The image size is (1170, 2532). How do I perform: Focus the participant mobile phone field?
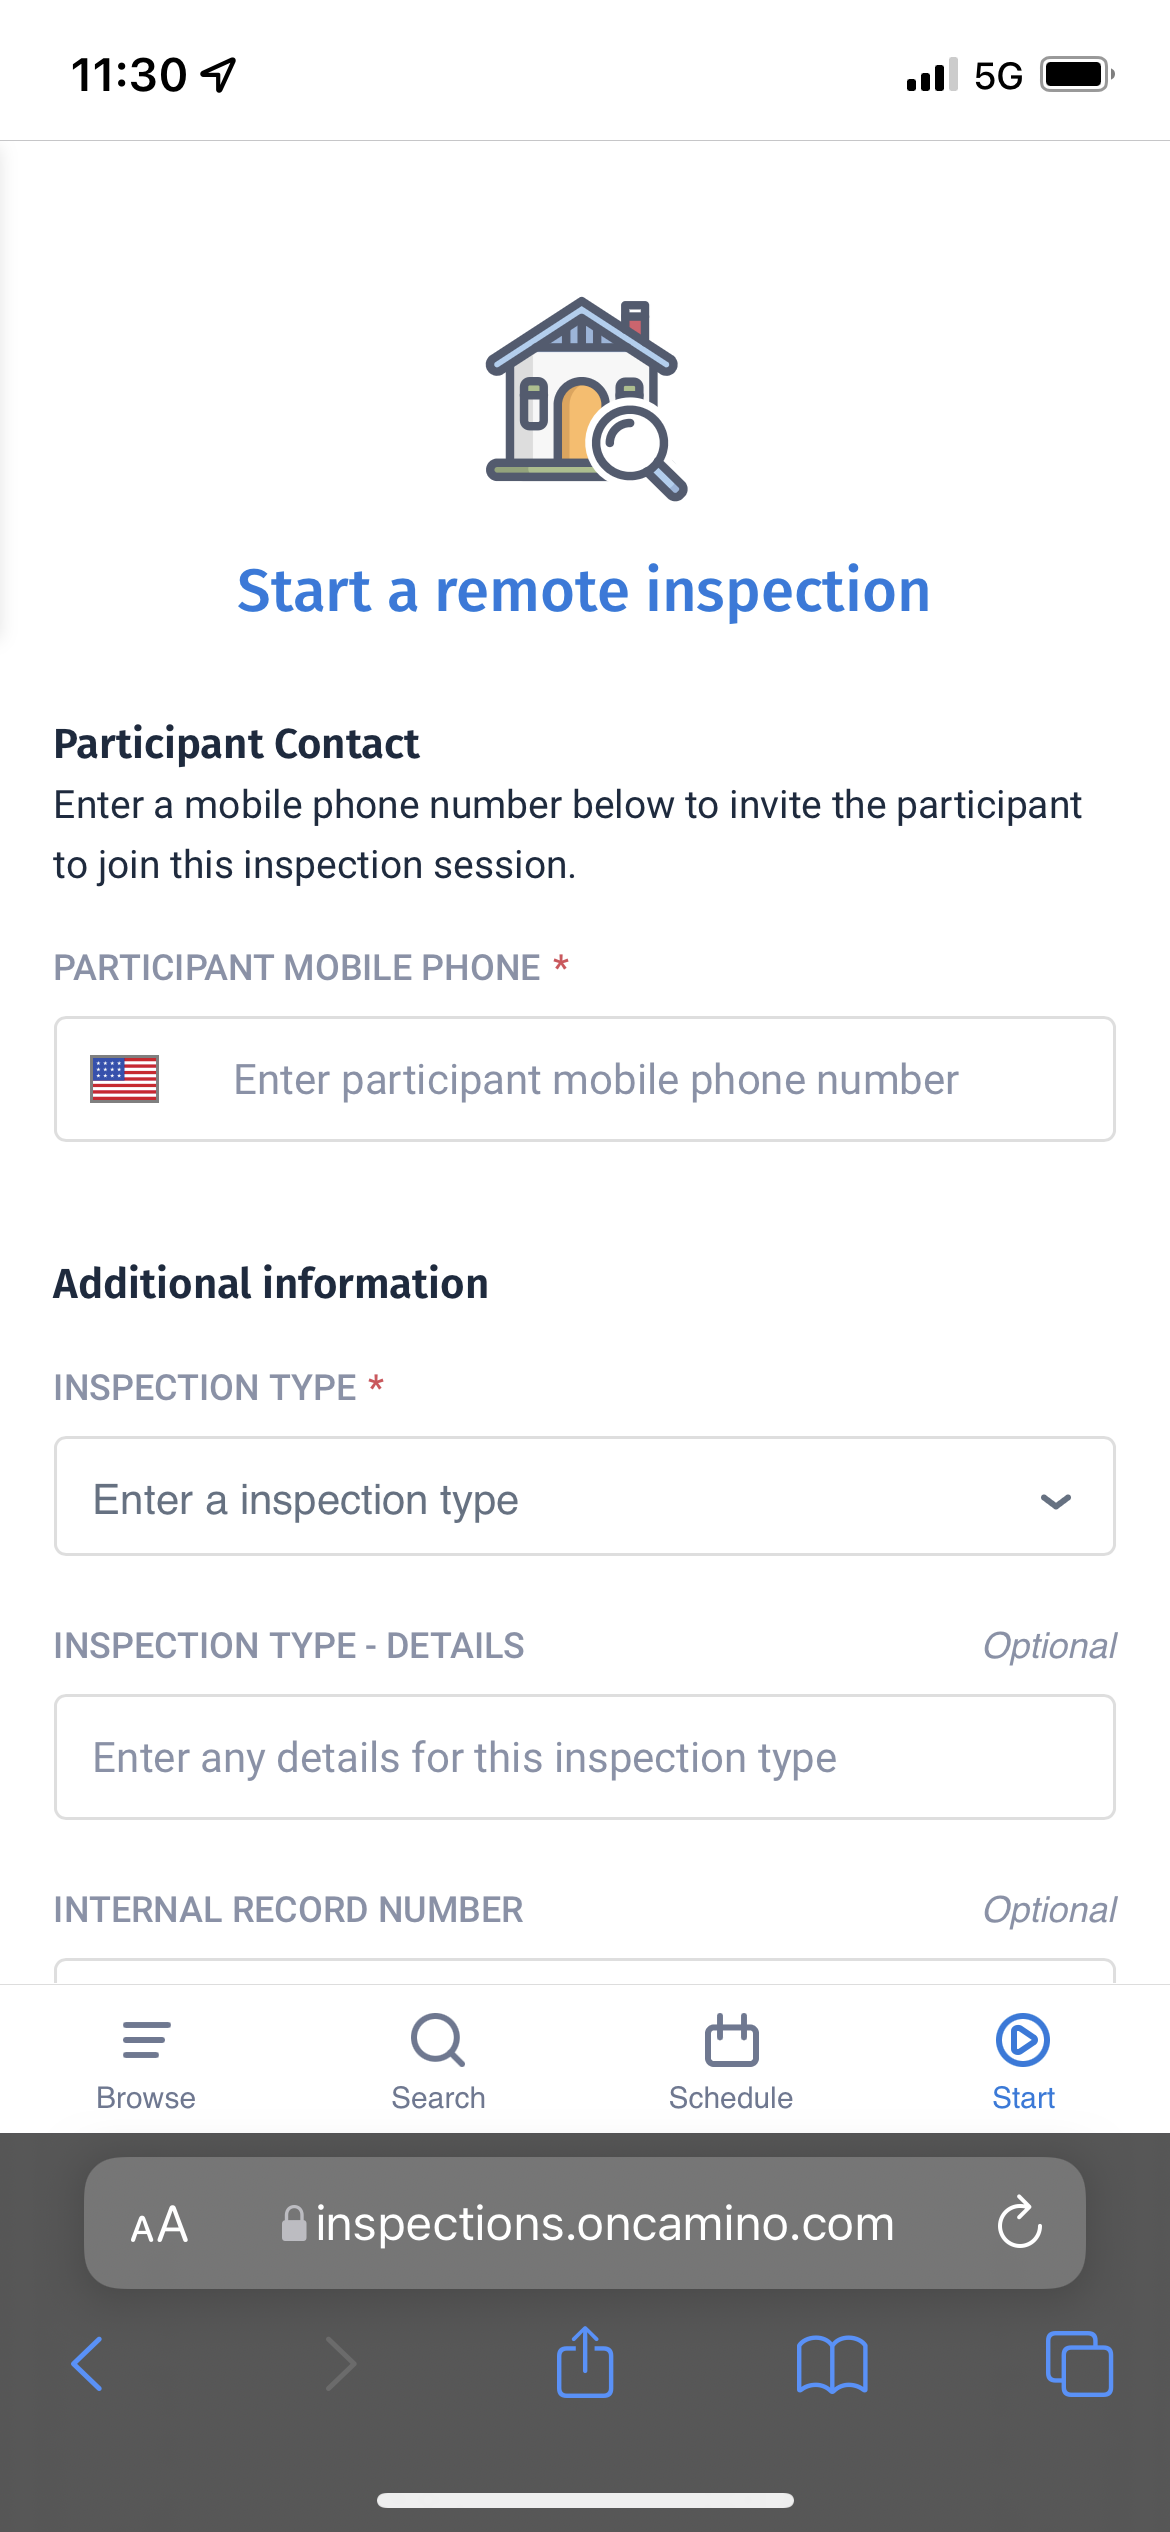(x=585, y=1079)
